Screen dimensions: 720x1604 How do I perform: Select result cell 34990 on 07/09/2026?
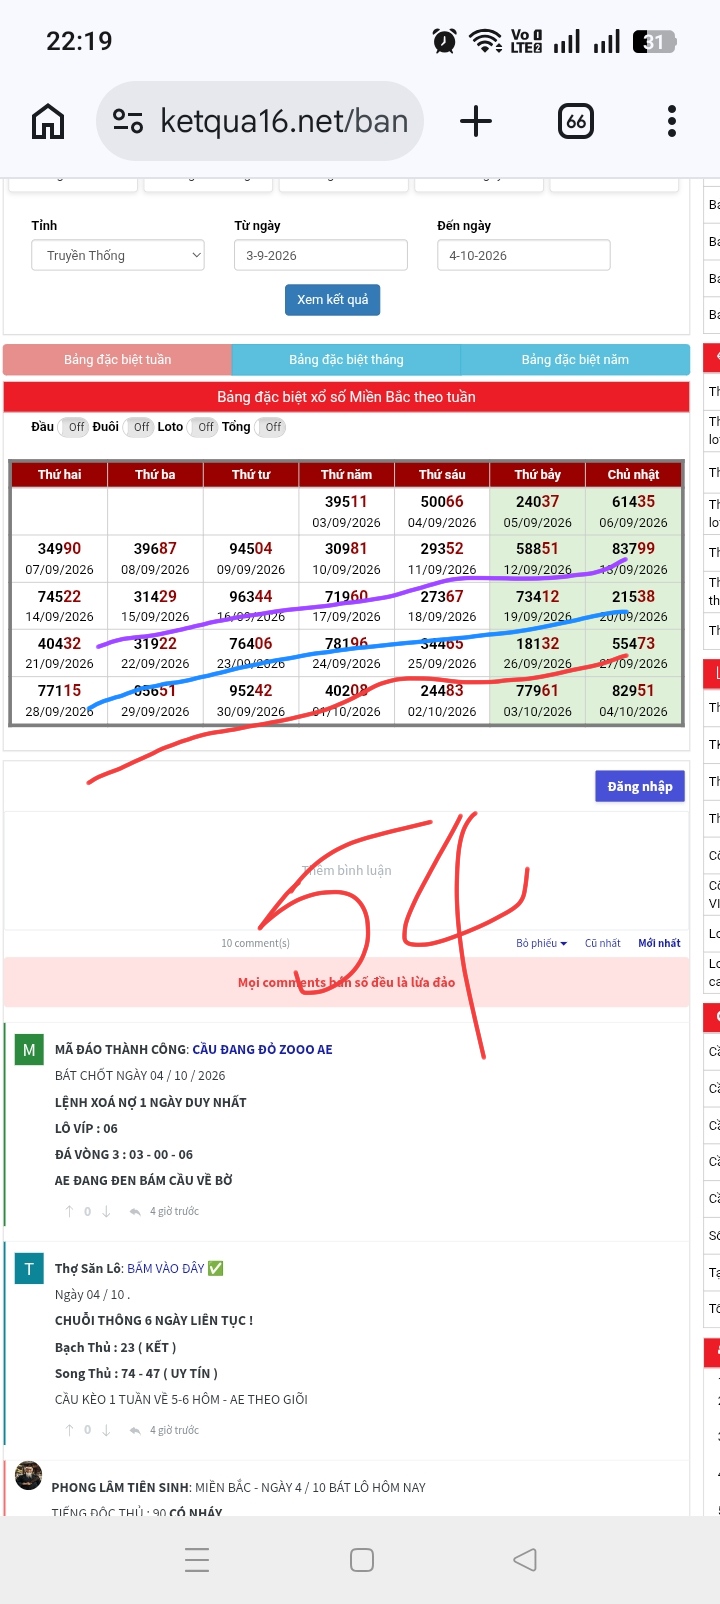click(60, 558)
